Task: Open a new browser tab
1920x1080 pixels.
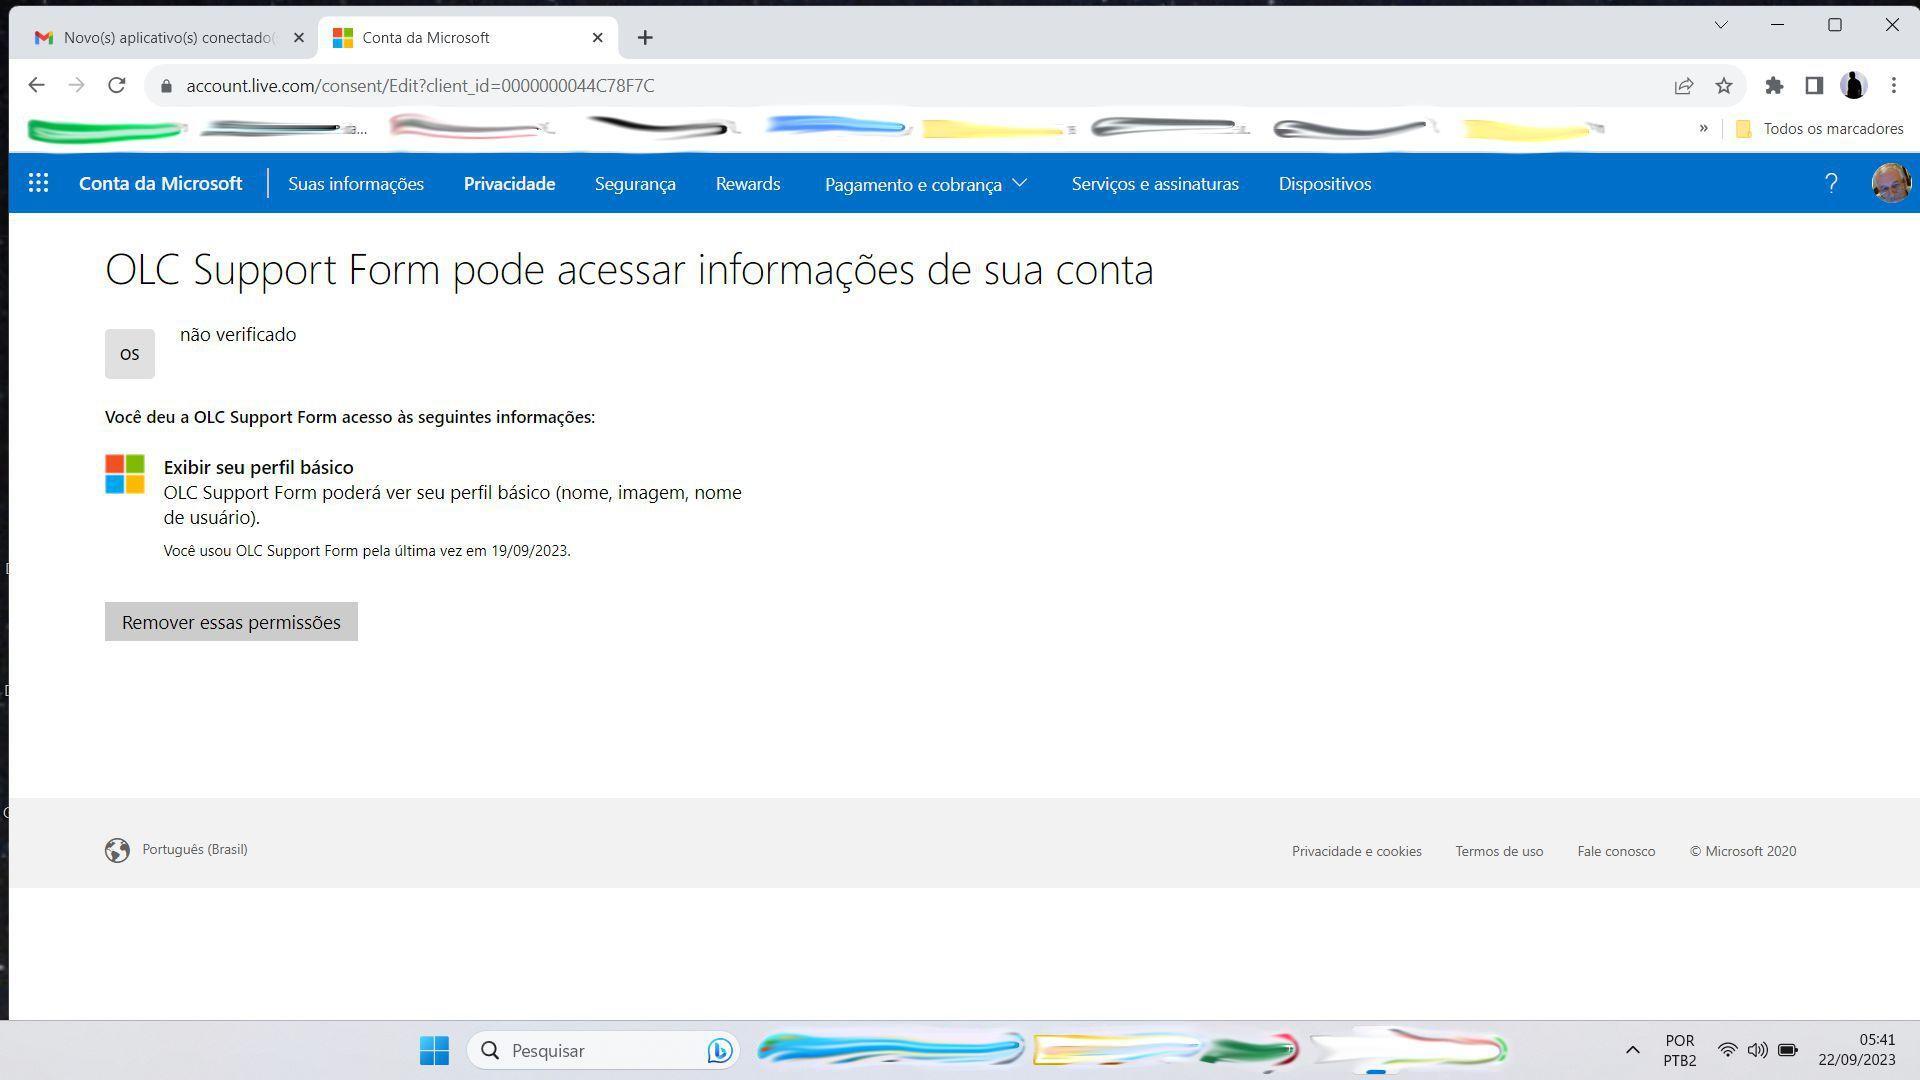Action: pyautogui.click(x=645, y=38)
